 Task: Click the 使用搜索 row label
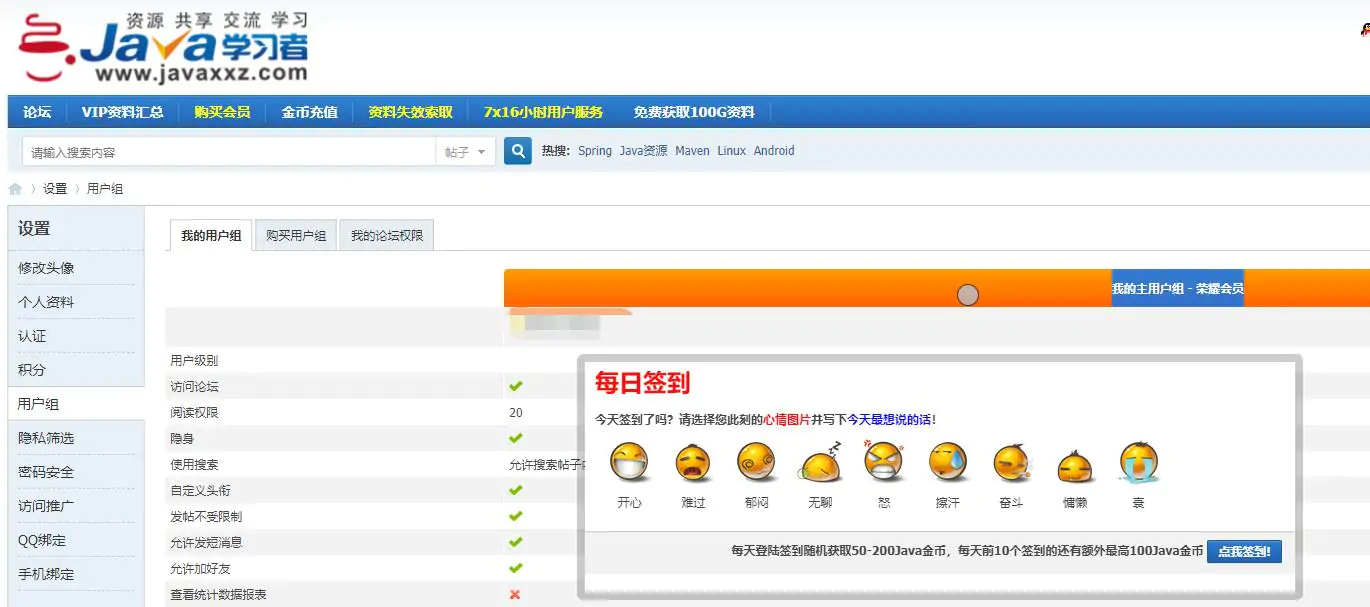coord(194,464)
